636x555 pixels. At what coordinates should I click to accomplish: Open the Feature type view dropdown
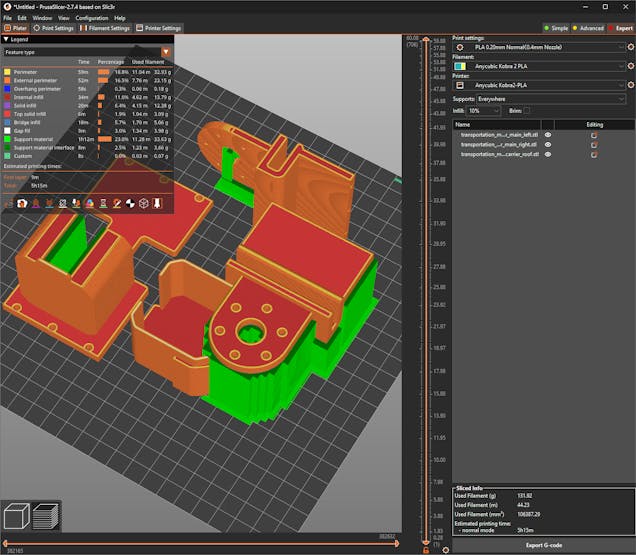tap(166, 51)
